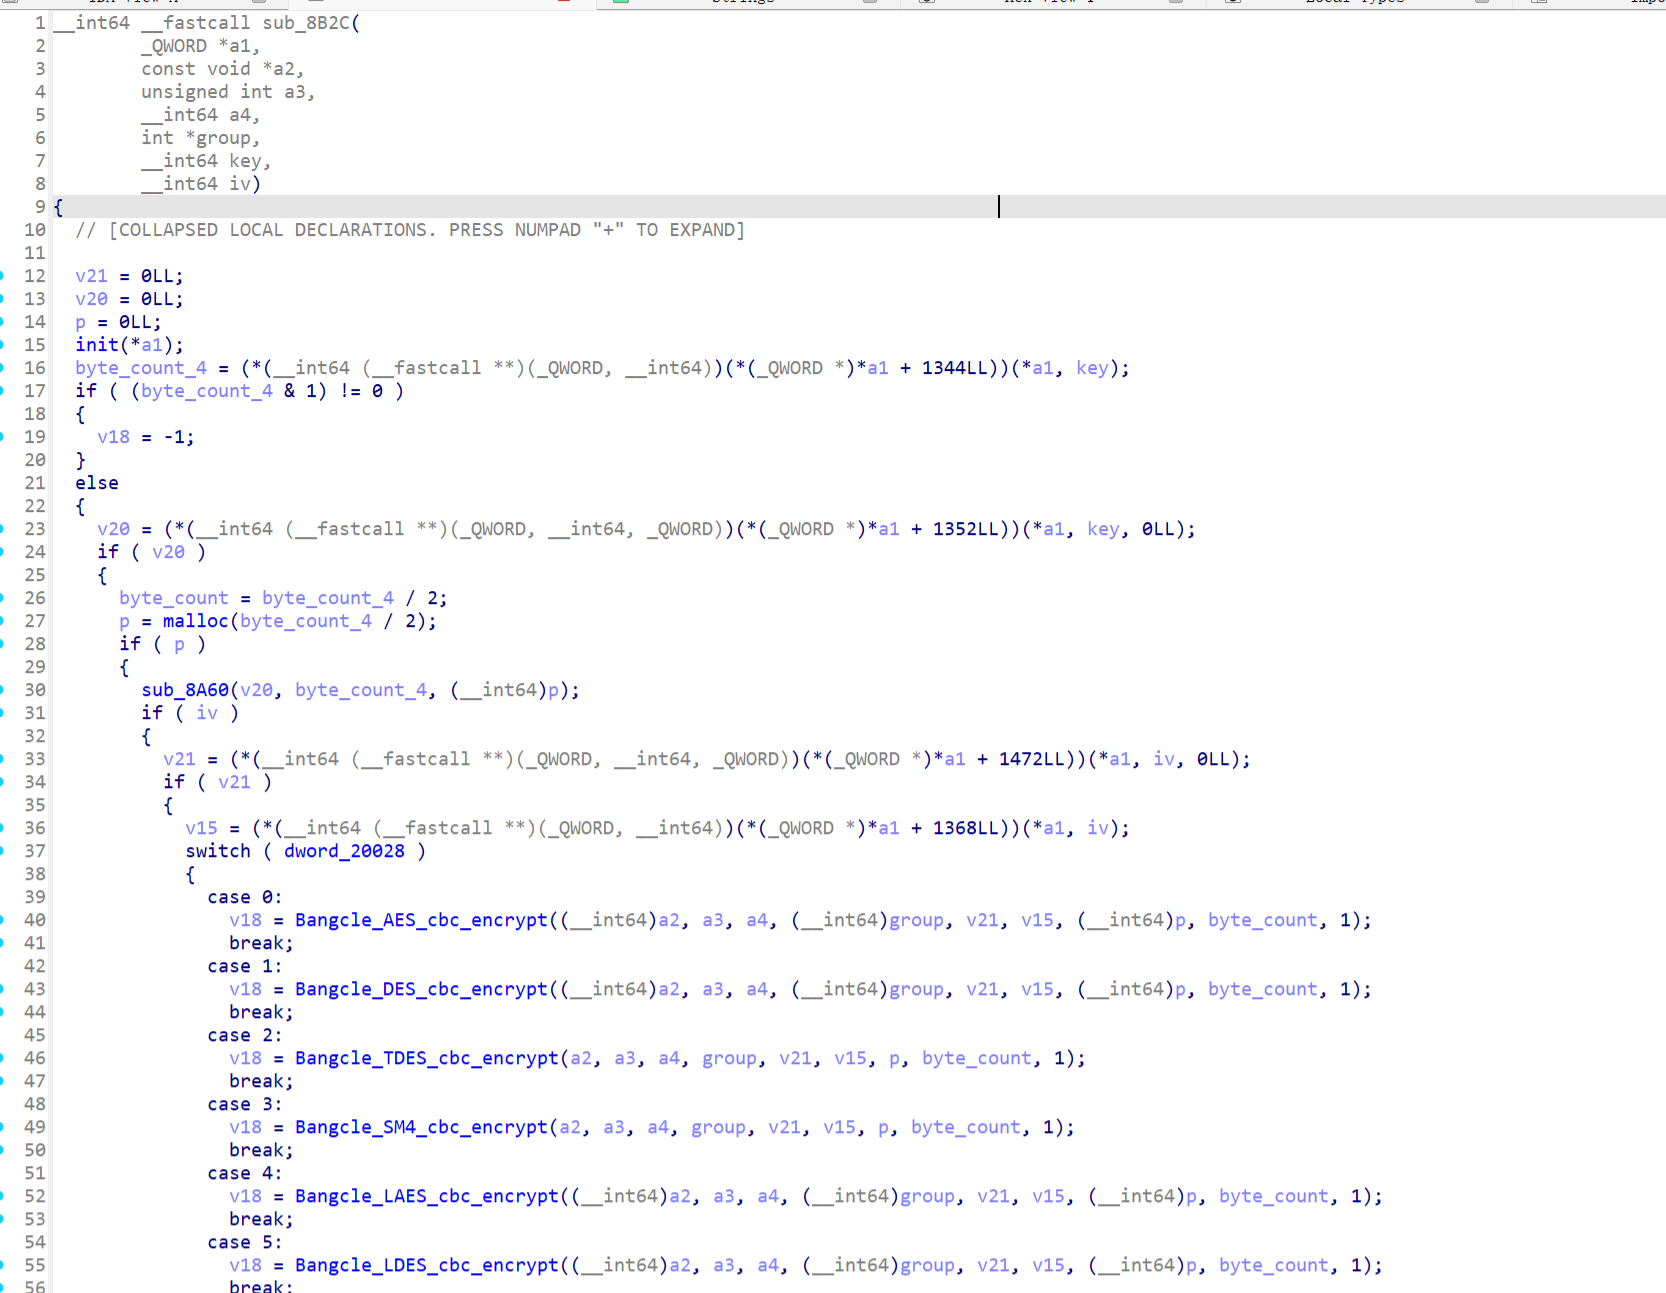The height and width of the screenshot is (1293, 1666).
Task: Toggle breakpoint dot beside line 27
Action: (x=3, y=621)
